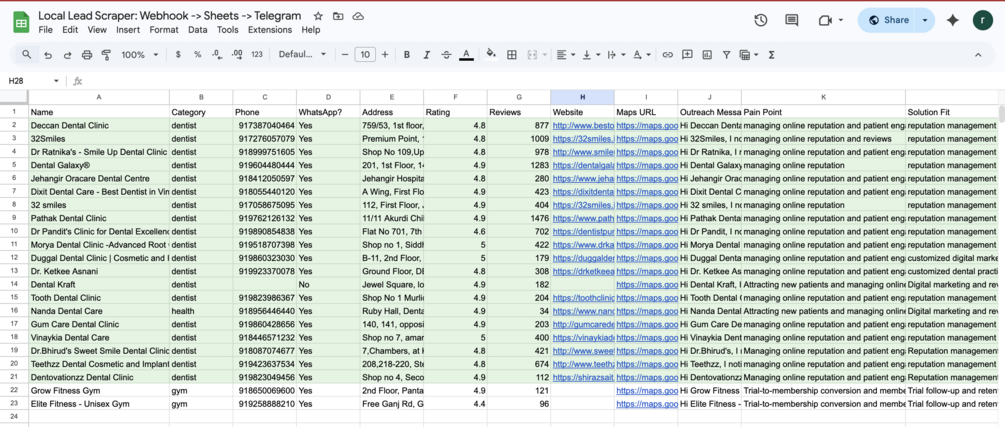Viewport: 1005px width, 427px height.
Task: Click the move to folder icon
Action: (338, 16)
